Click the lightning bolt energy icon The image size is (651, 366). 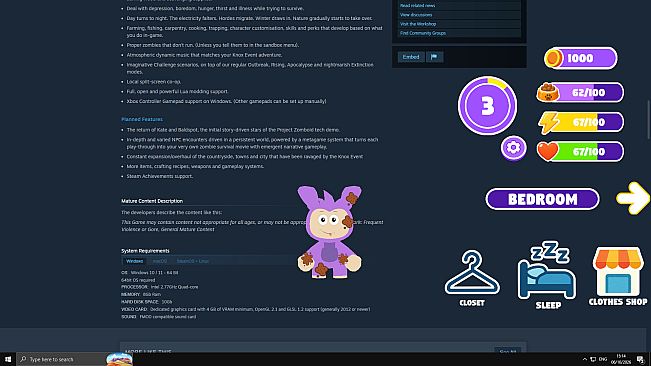pyautogui.click(x=548, y=122)
